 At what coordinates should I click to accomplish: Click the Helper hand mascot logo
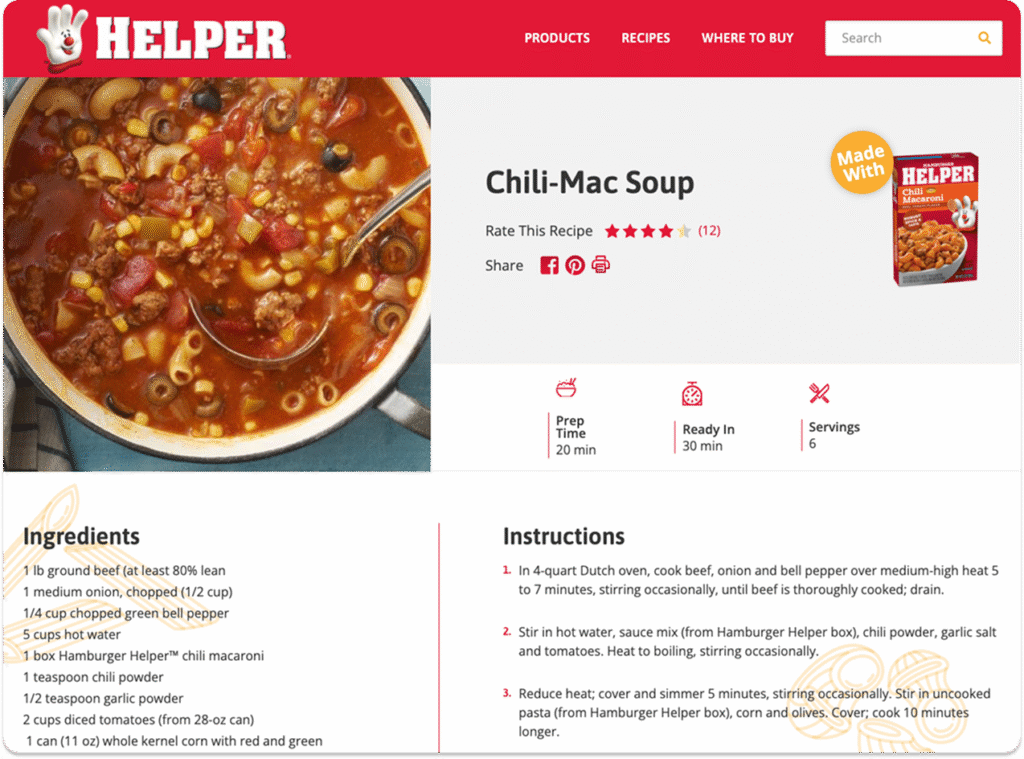click(x=61, y=37)
